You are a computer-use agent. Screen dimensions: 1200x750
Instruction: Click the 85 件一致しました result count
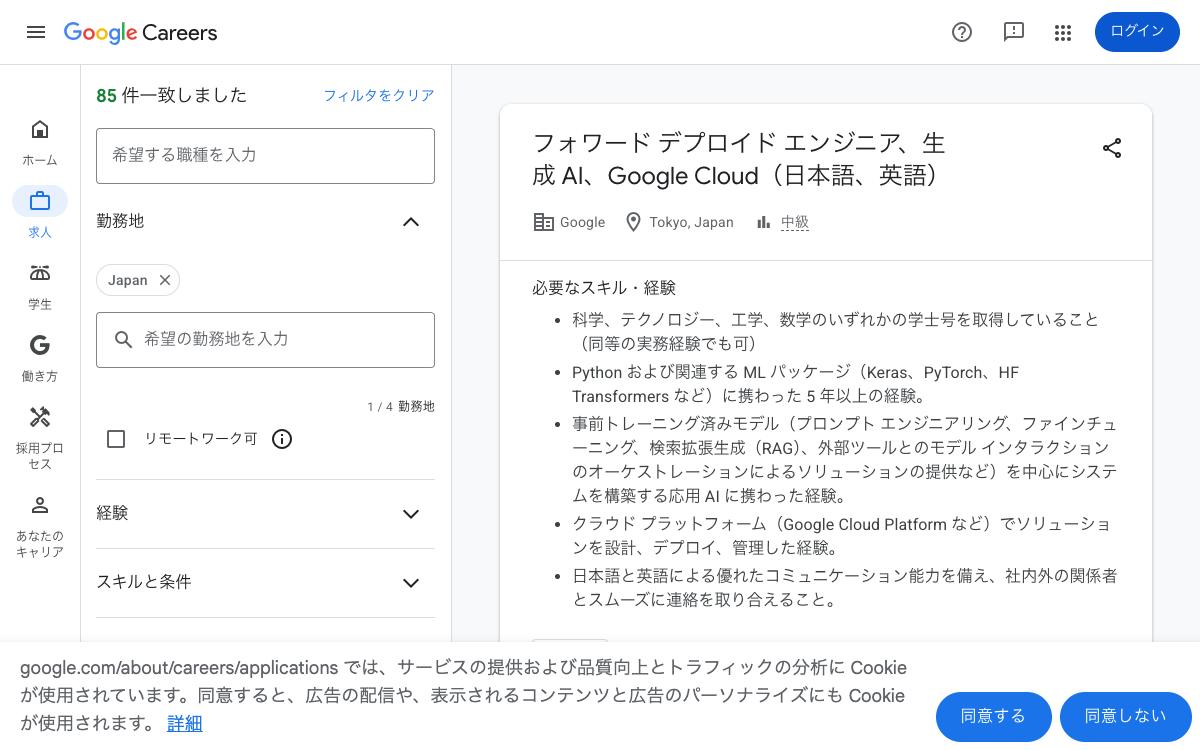tap(171, 95)
